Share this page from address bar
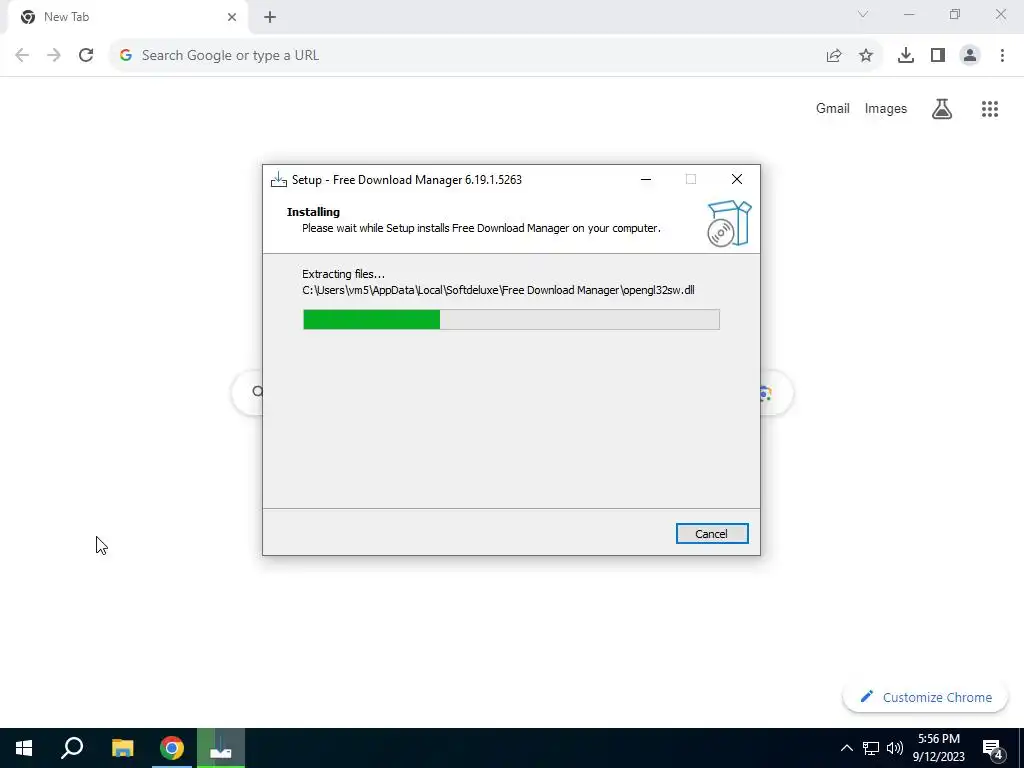Viewport: 1024px width, 768px height. pos(834,56)
